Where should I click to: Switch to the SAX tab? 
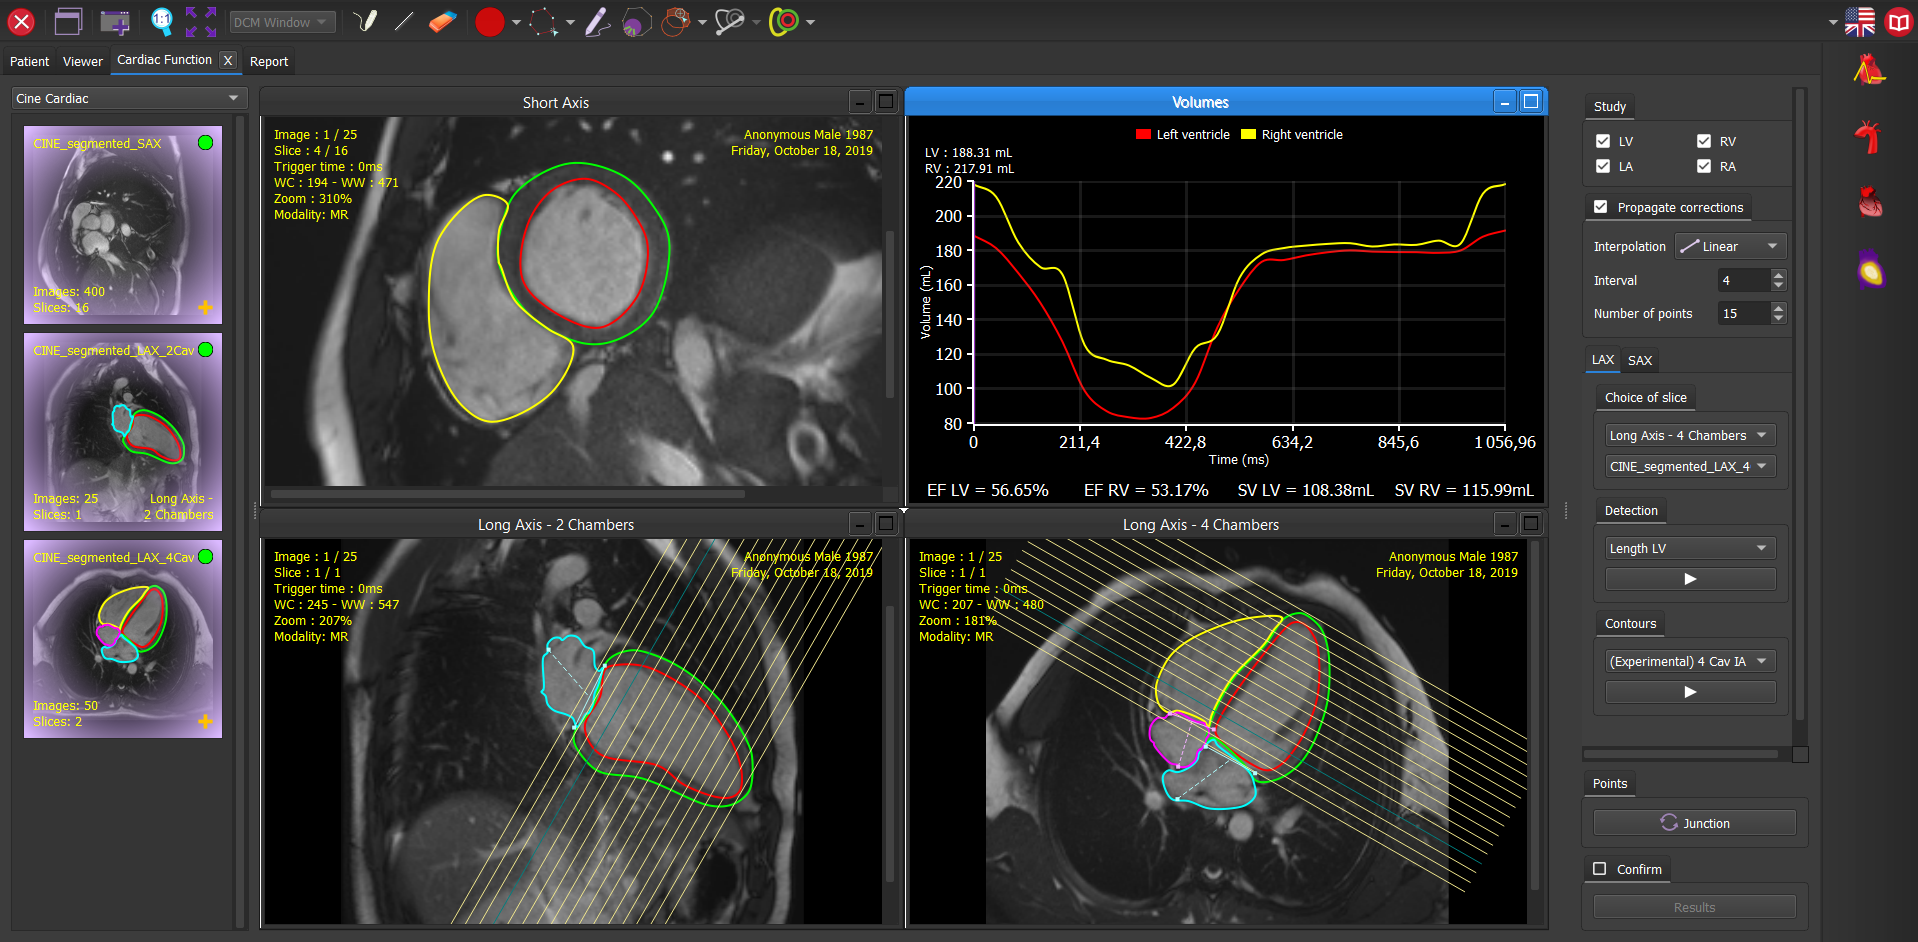coord(1640,360)
